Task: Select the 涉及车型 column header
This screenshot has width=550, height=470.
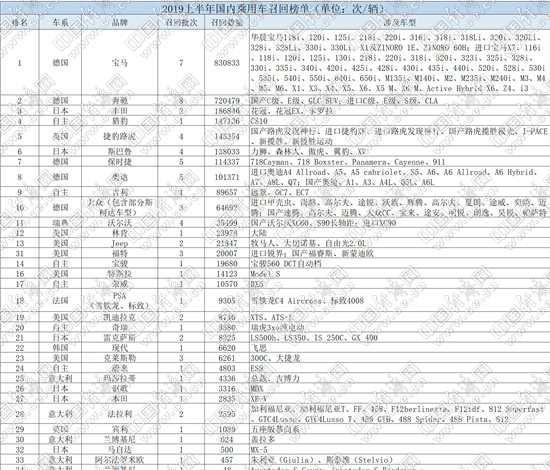Action: 400,23
